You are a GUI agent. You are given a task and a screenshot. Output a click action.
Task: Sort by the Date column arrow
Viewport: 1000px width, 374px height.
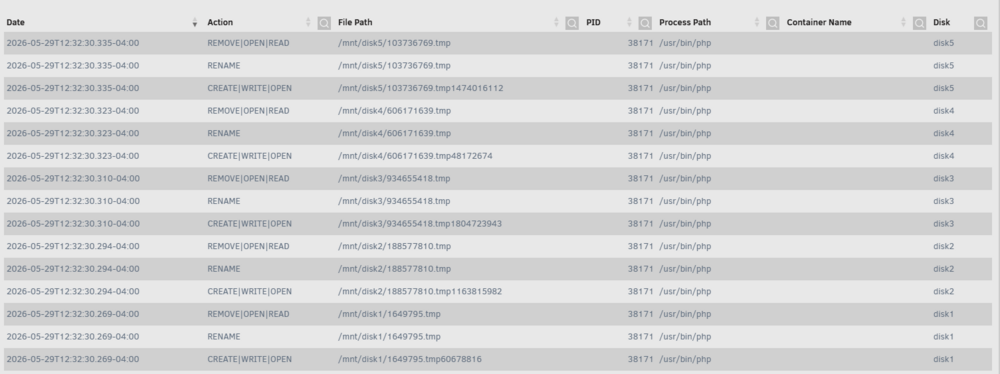(x=195, y=23)
